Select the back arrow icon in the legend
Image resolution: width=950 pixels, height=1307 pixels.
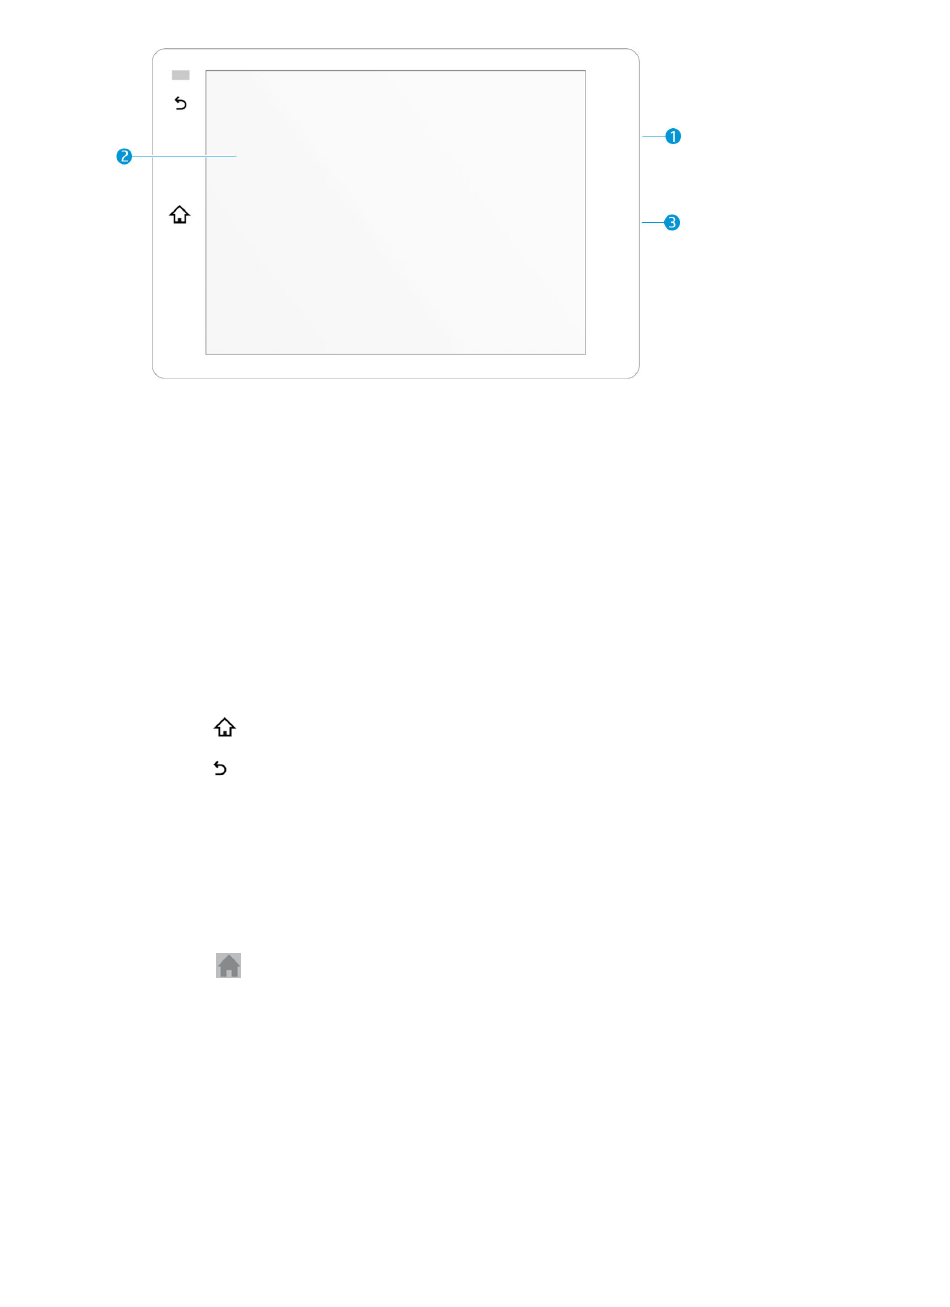point(220,768)
